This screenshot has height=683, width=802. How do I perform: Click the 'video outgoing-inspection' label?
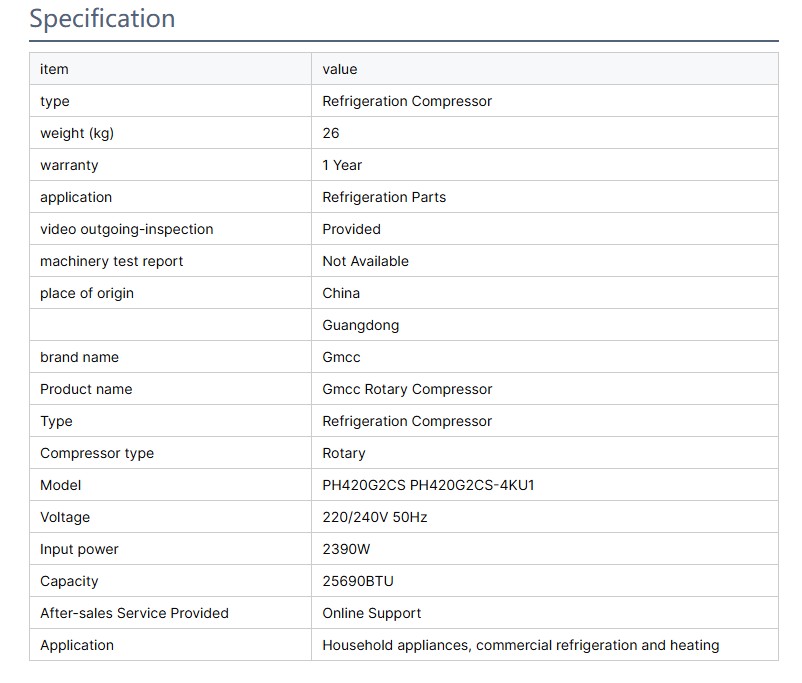(x=126, y=229)
